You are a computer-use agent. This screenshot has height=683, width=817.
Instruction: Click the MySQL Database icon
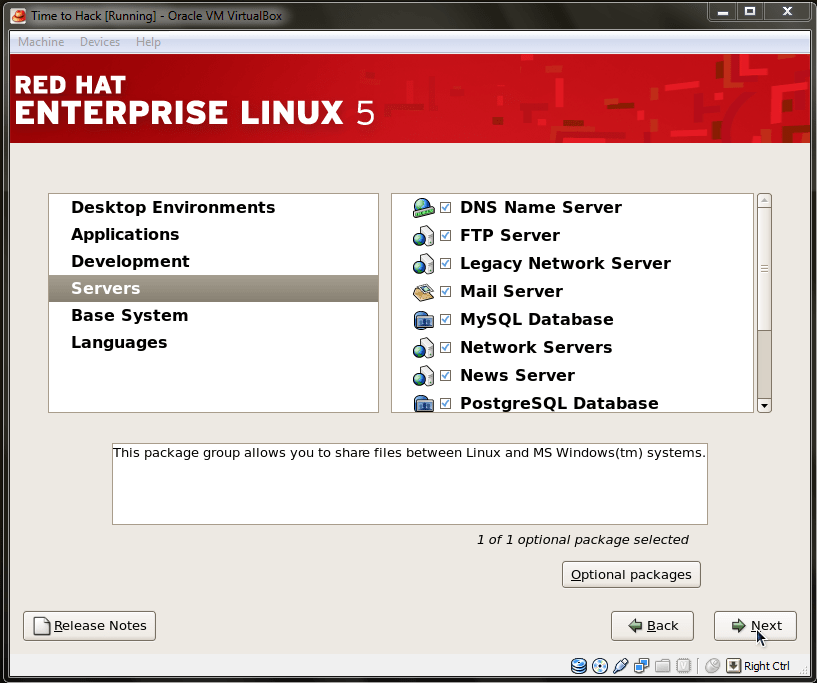point(423,320)
